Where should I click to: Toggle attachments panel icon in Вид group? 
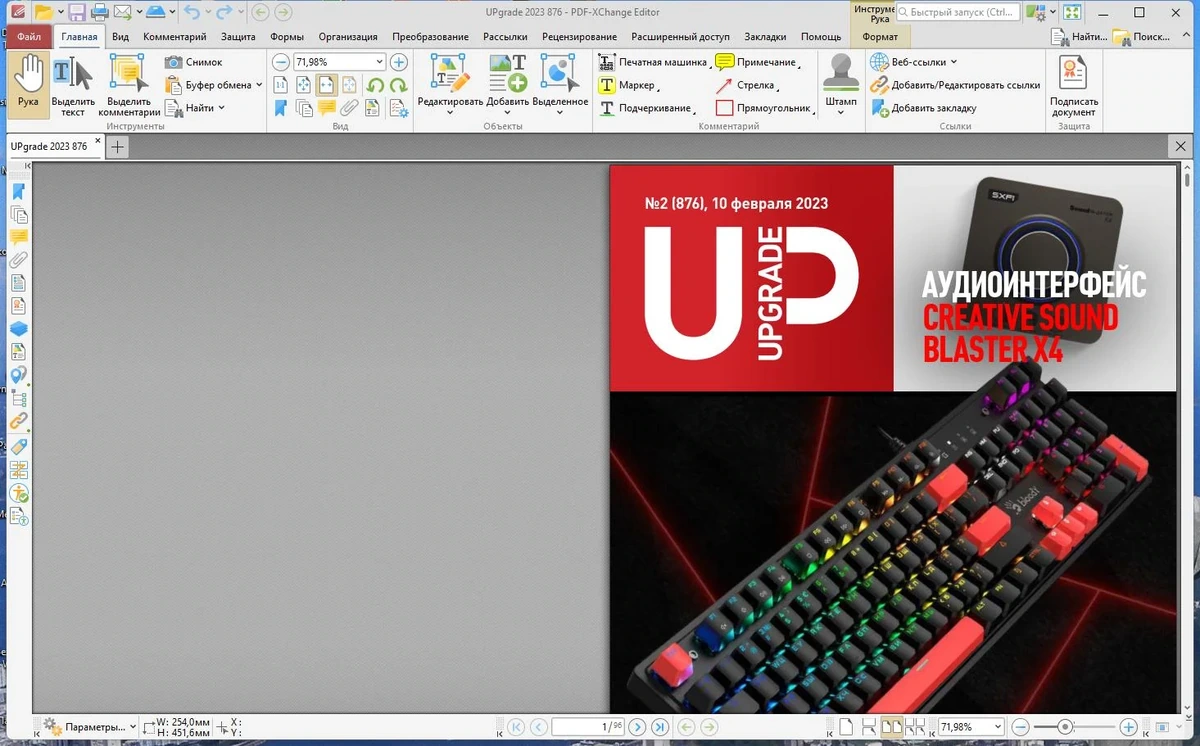[x=350, y=108]
